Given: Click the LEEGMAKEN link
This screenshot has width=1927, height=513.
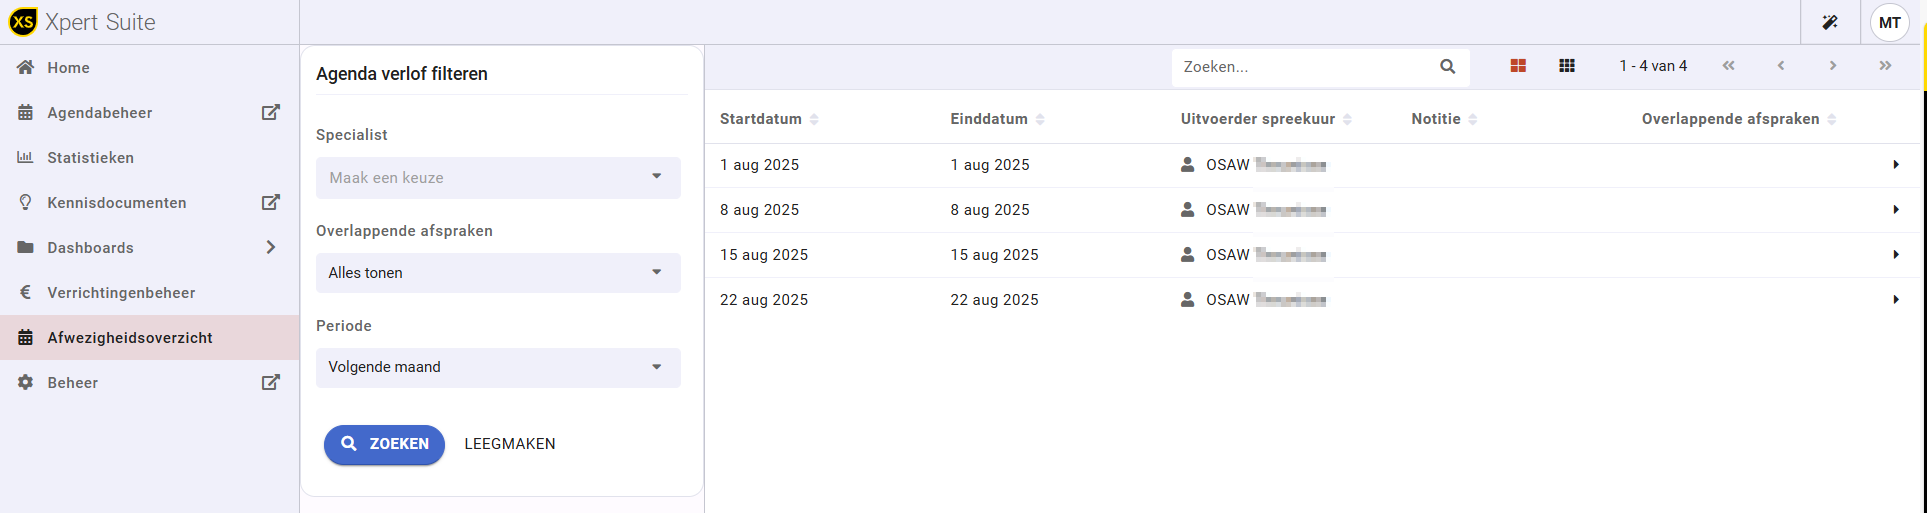Looking at the screenshot, I should [x=510, y=444].
